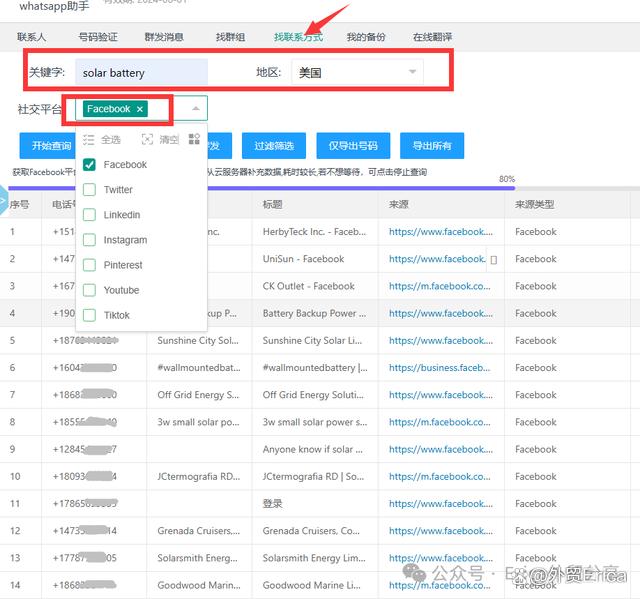The image size is (640, 599).
Task: Open the Sunshine City Solar source link
Action: coord(441,340)
